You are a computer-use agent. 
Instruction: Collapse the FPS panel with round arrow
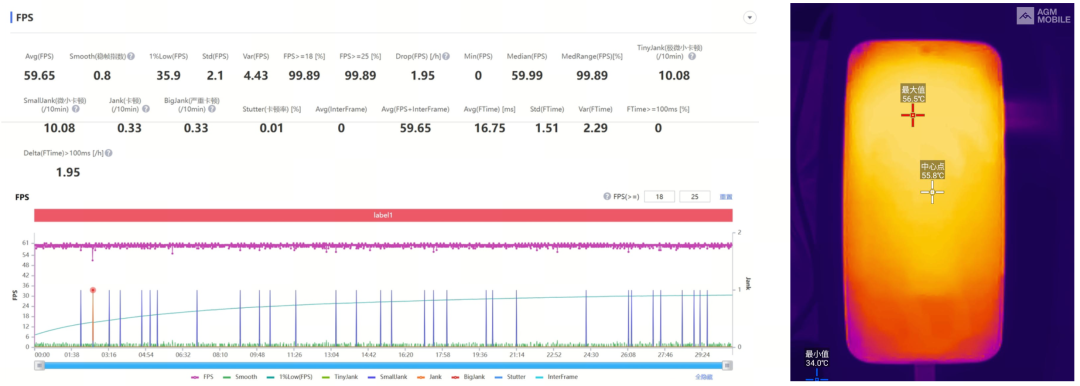click(750, 18)
